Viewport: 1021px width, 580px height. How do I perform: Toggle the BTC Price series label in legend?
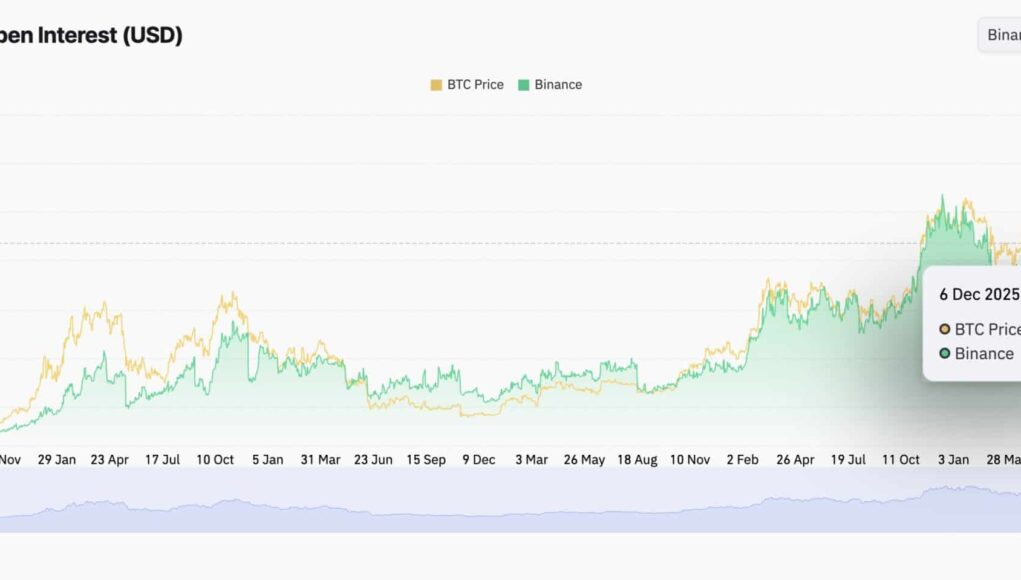[475, 85]
